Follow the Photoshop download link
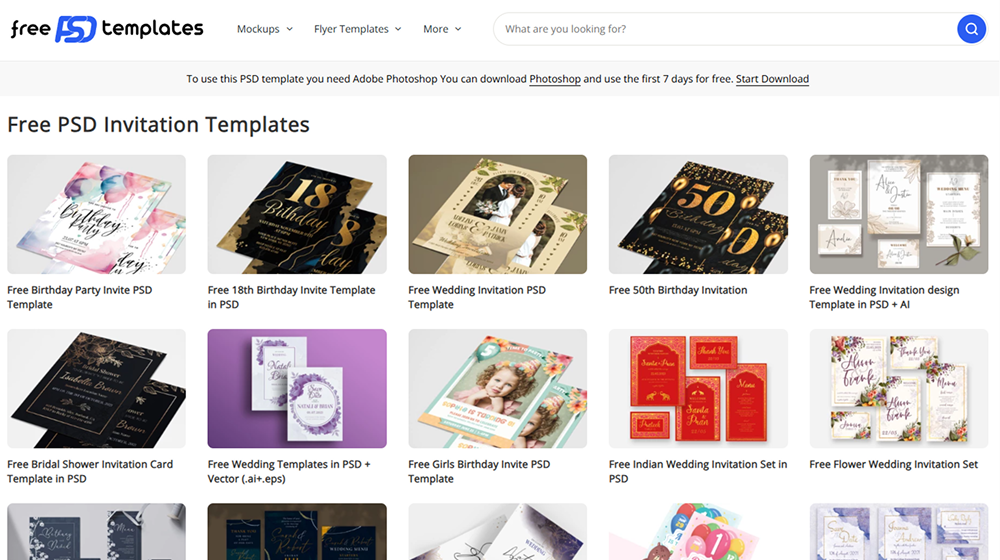 555,79
